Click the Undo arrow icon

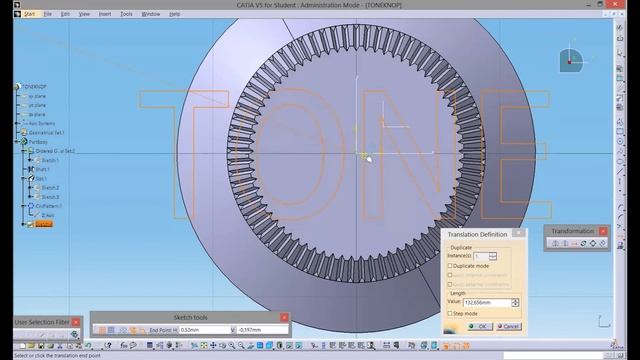[x=88, y=345]
